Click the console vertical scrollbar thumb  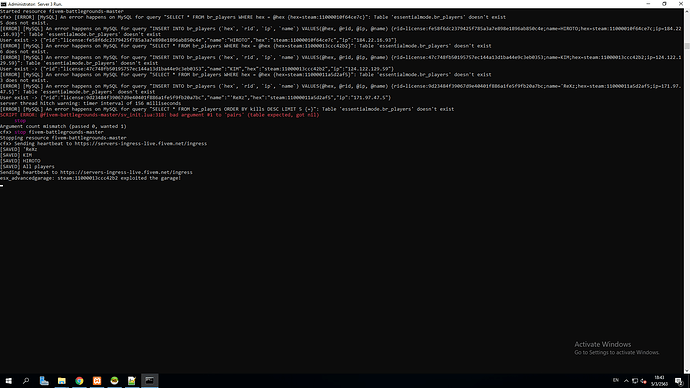(x=687, y=46)
